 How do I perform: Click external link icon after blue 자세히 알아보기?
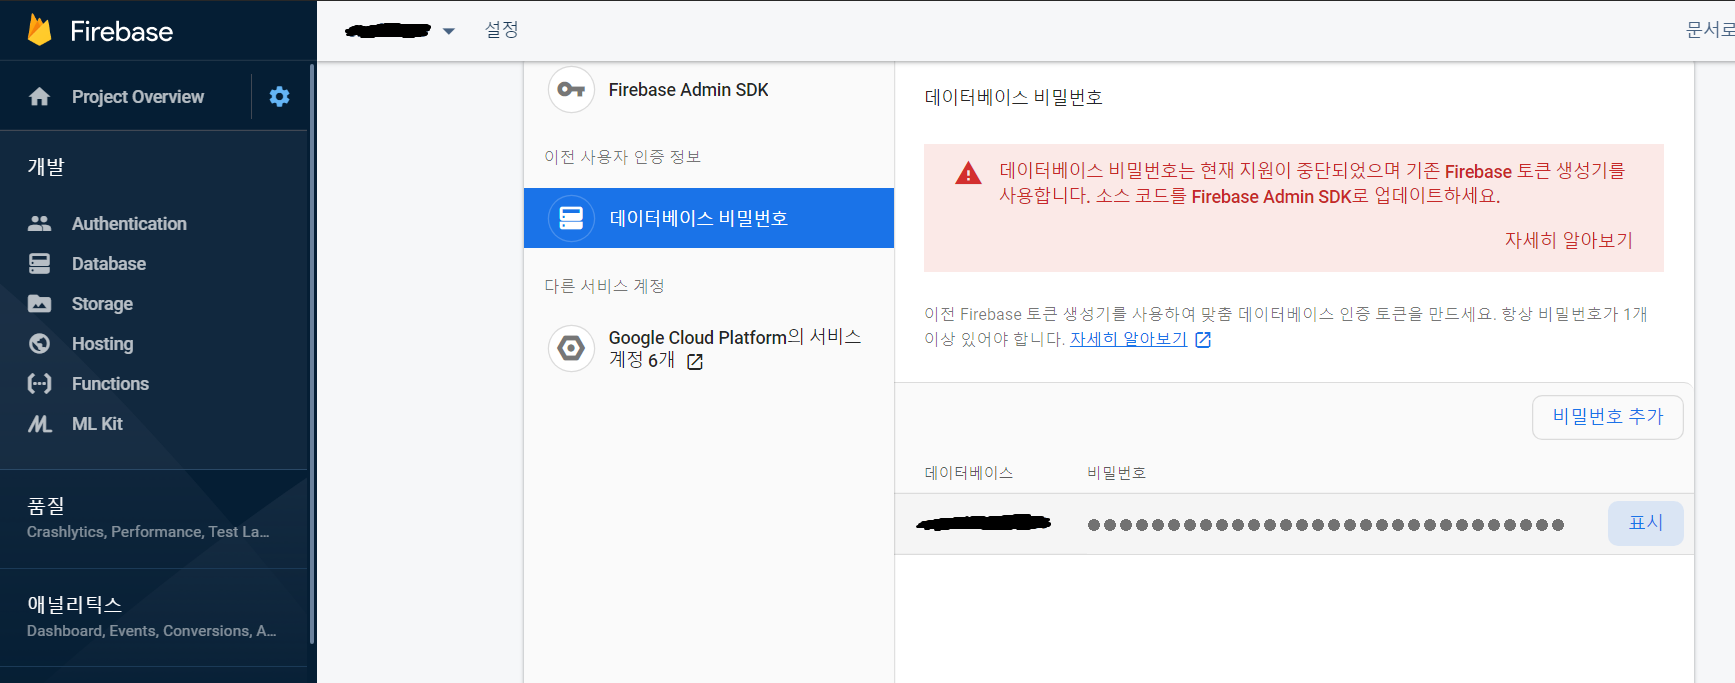tap(1203, 340)
